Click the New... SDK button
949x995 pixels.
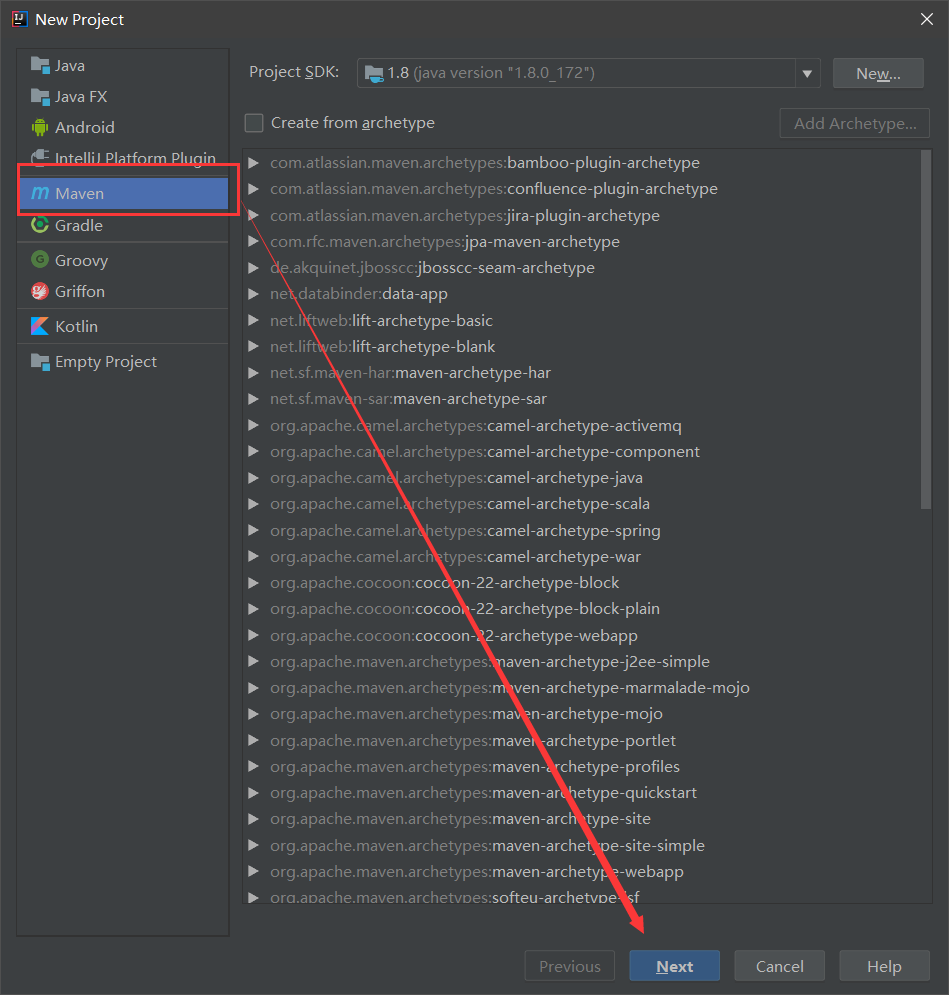pyautogui.click(x=878, y=74)
